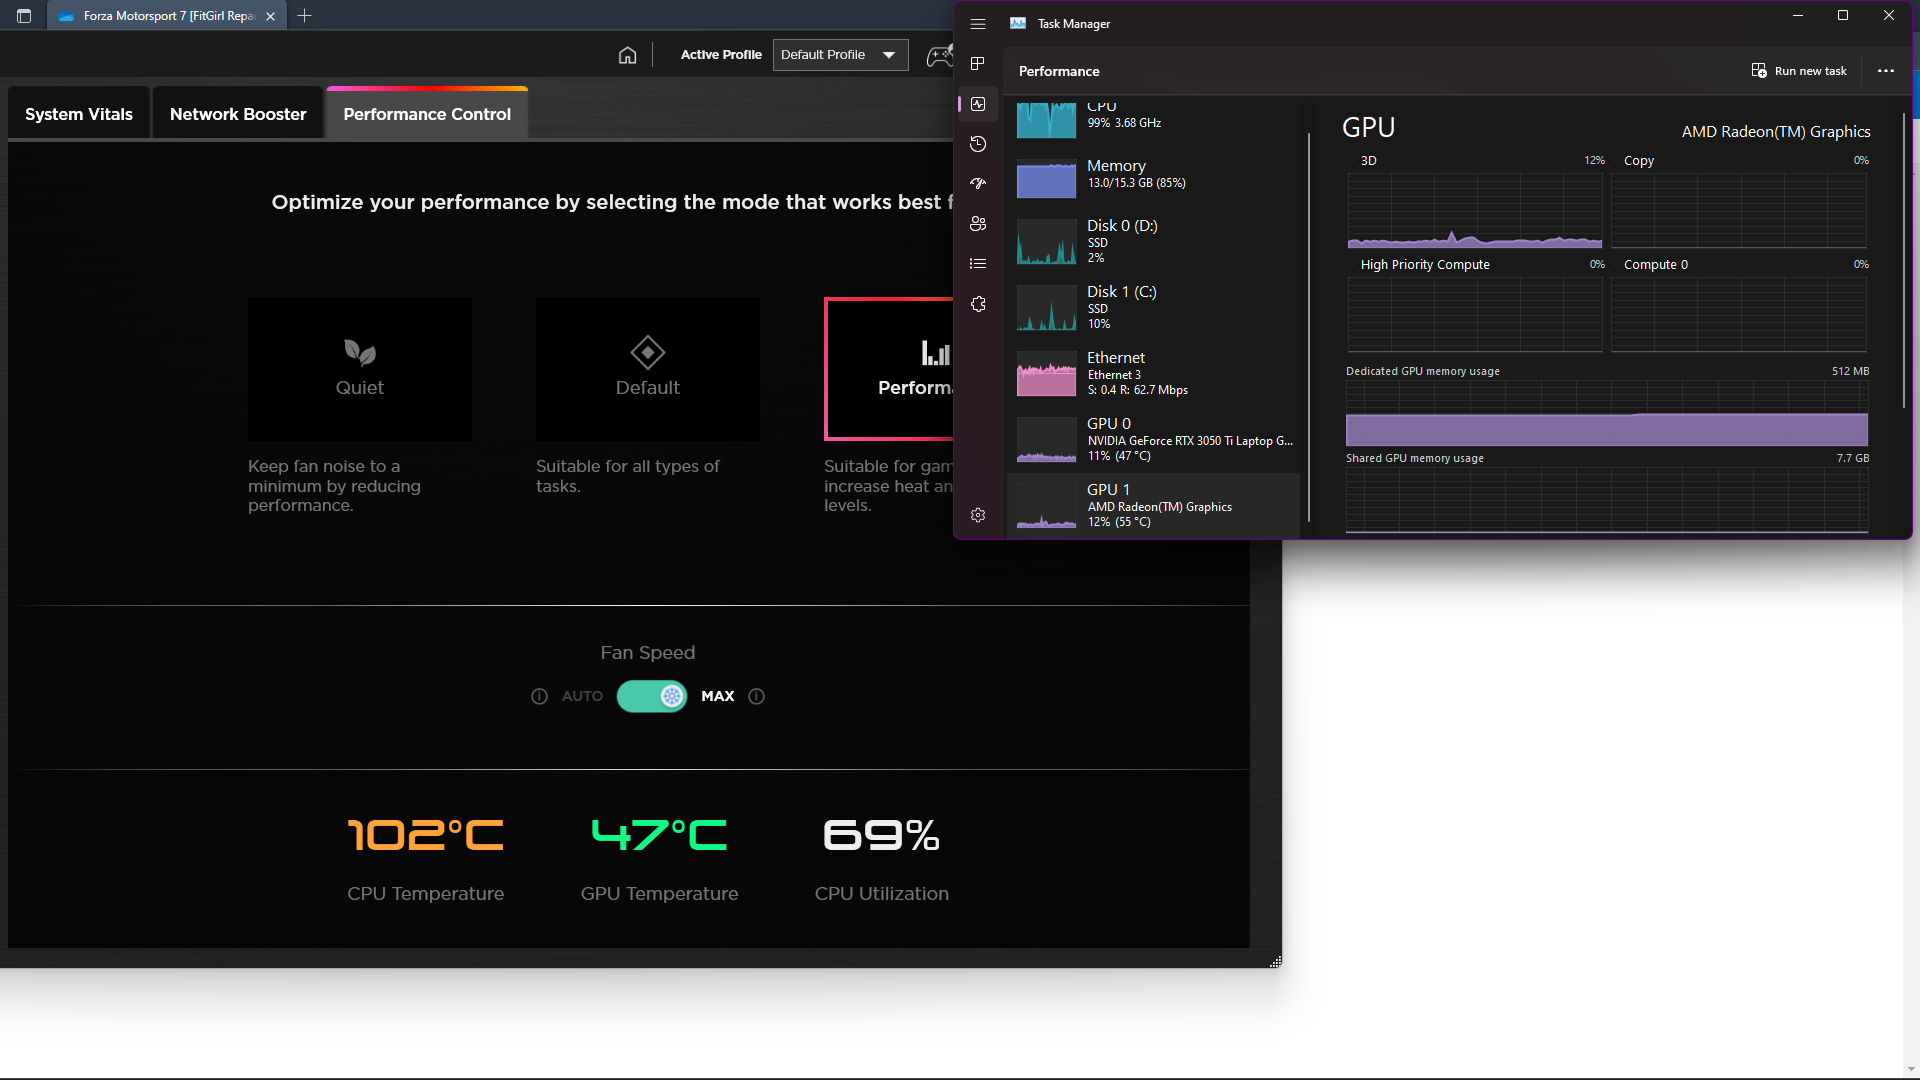Open a new browser tab with plus icon
The image size is (1920, 1080).
[305, 16]
